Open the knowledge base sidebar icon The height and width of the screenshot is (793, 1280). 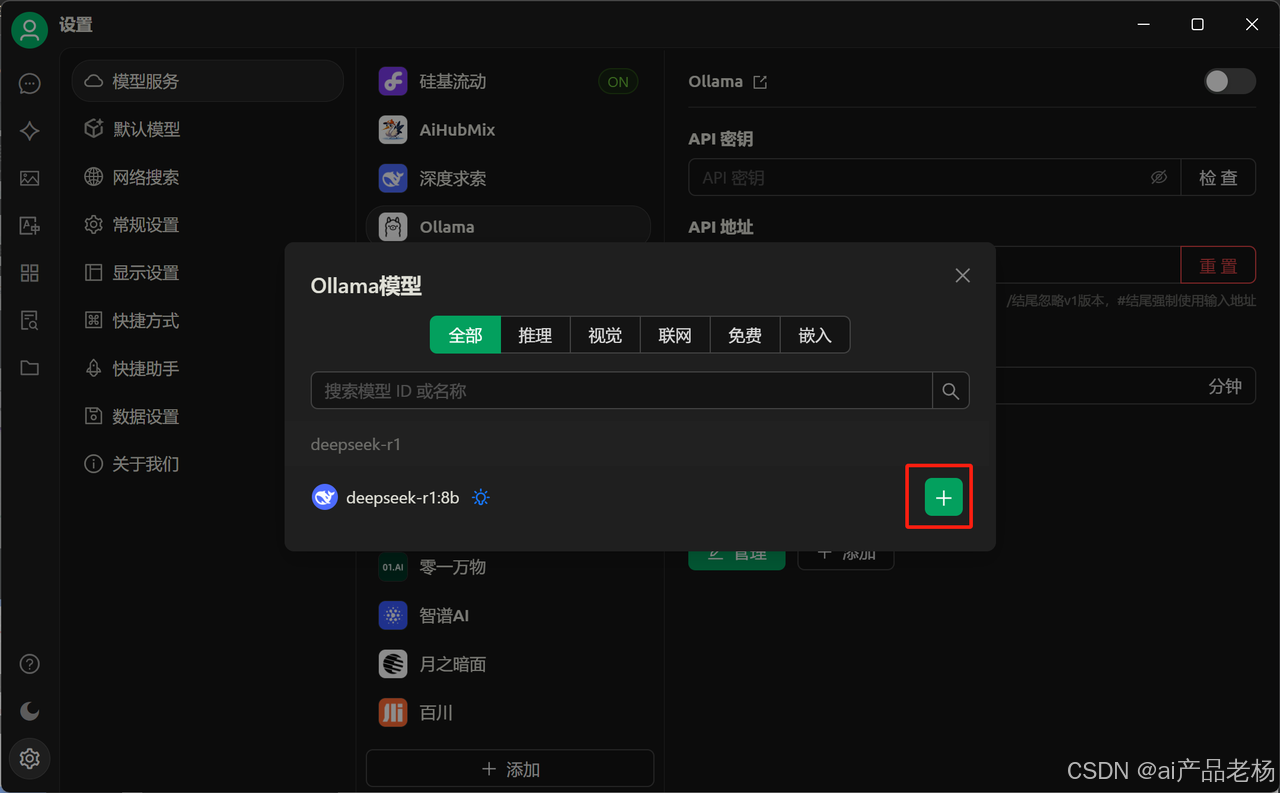[x=30, y=320]
